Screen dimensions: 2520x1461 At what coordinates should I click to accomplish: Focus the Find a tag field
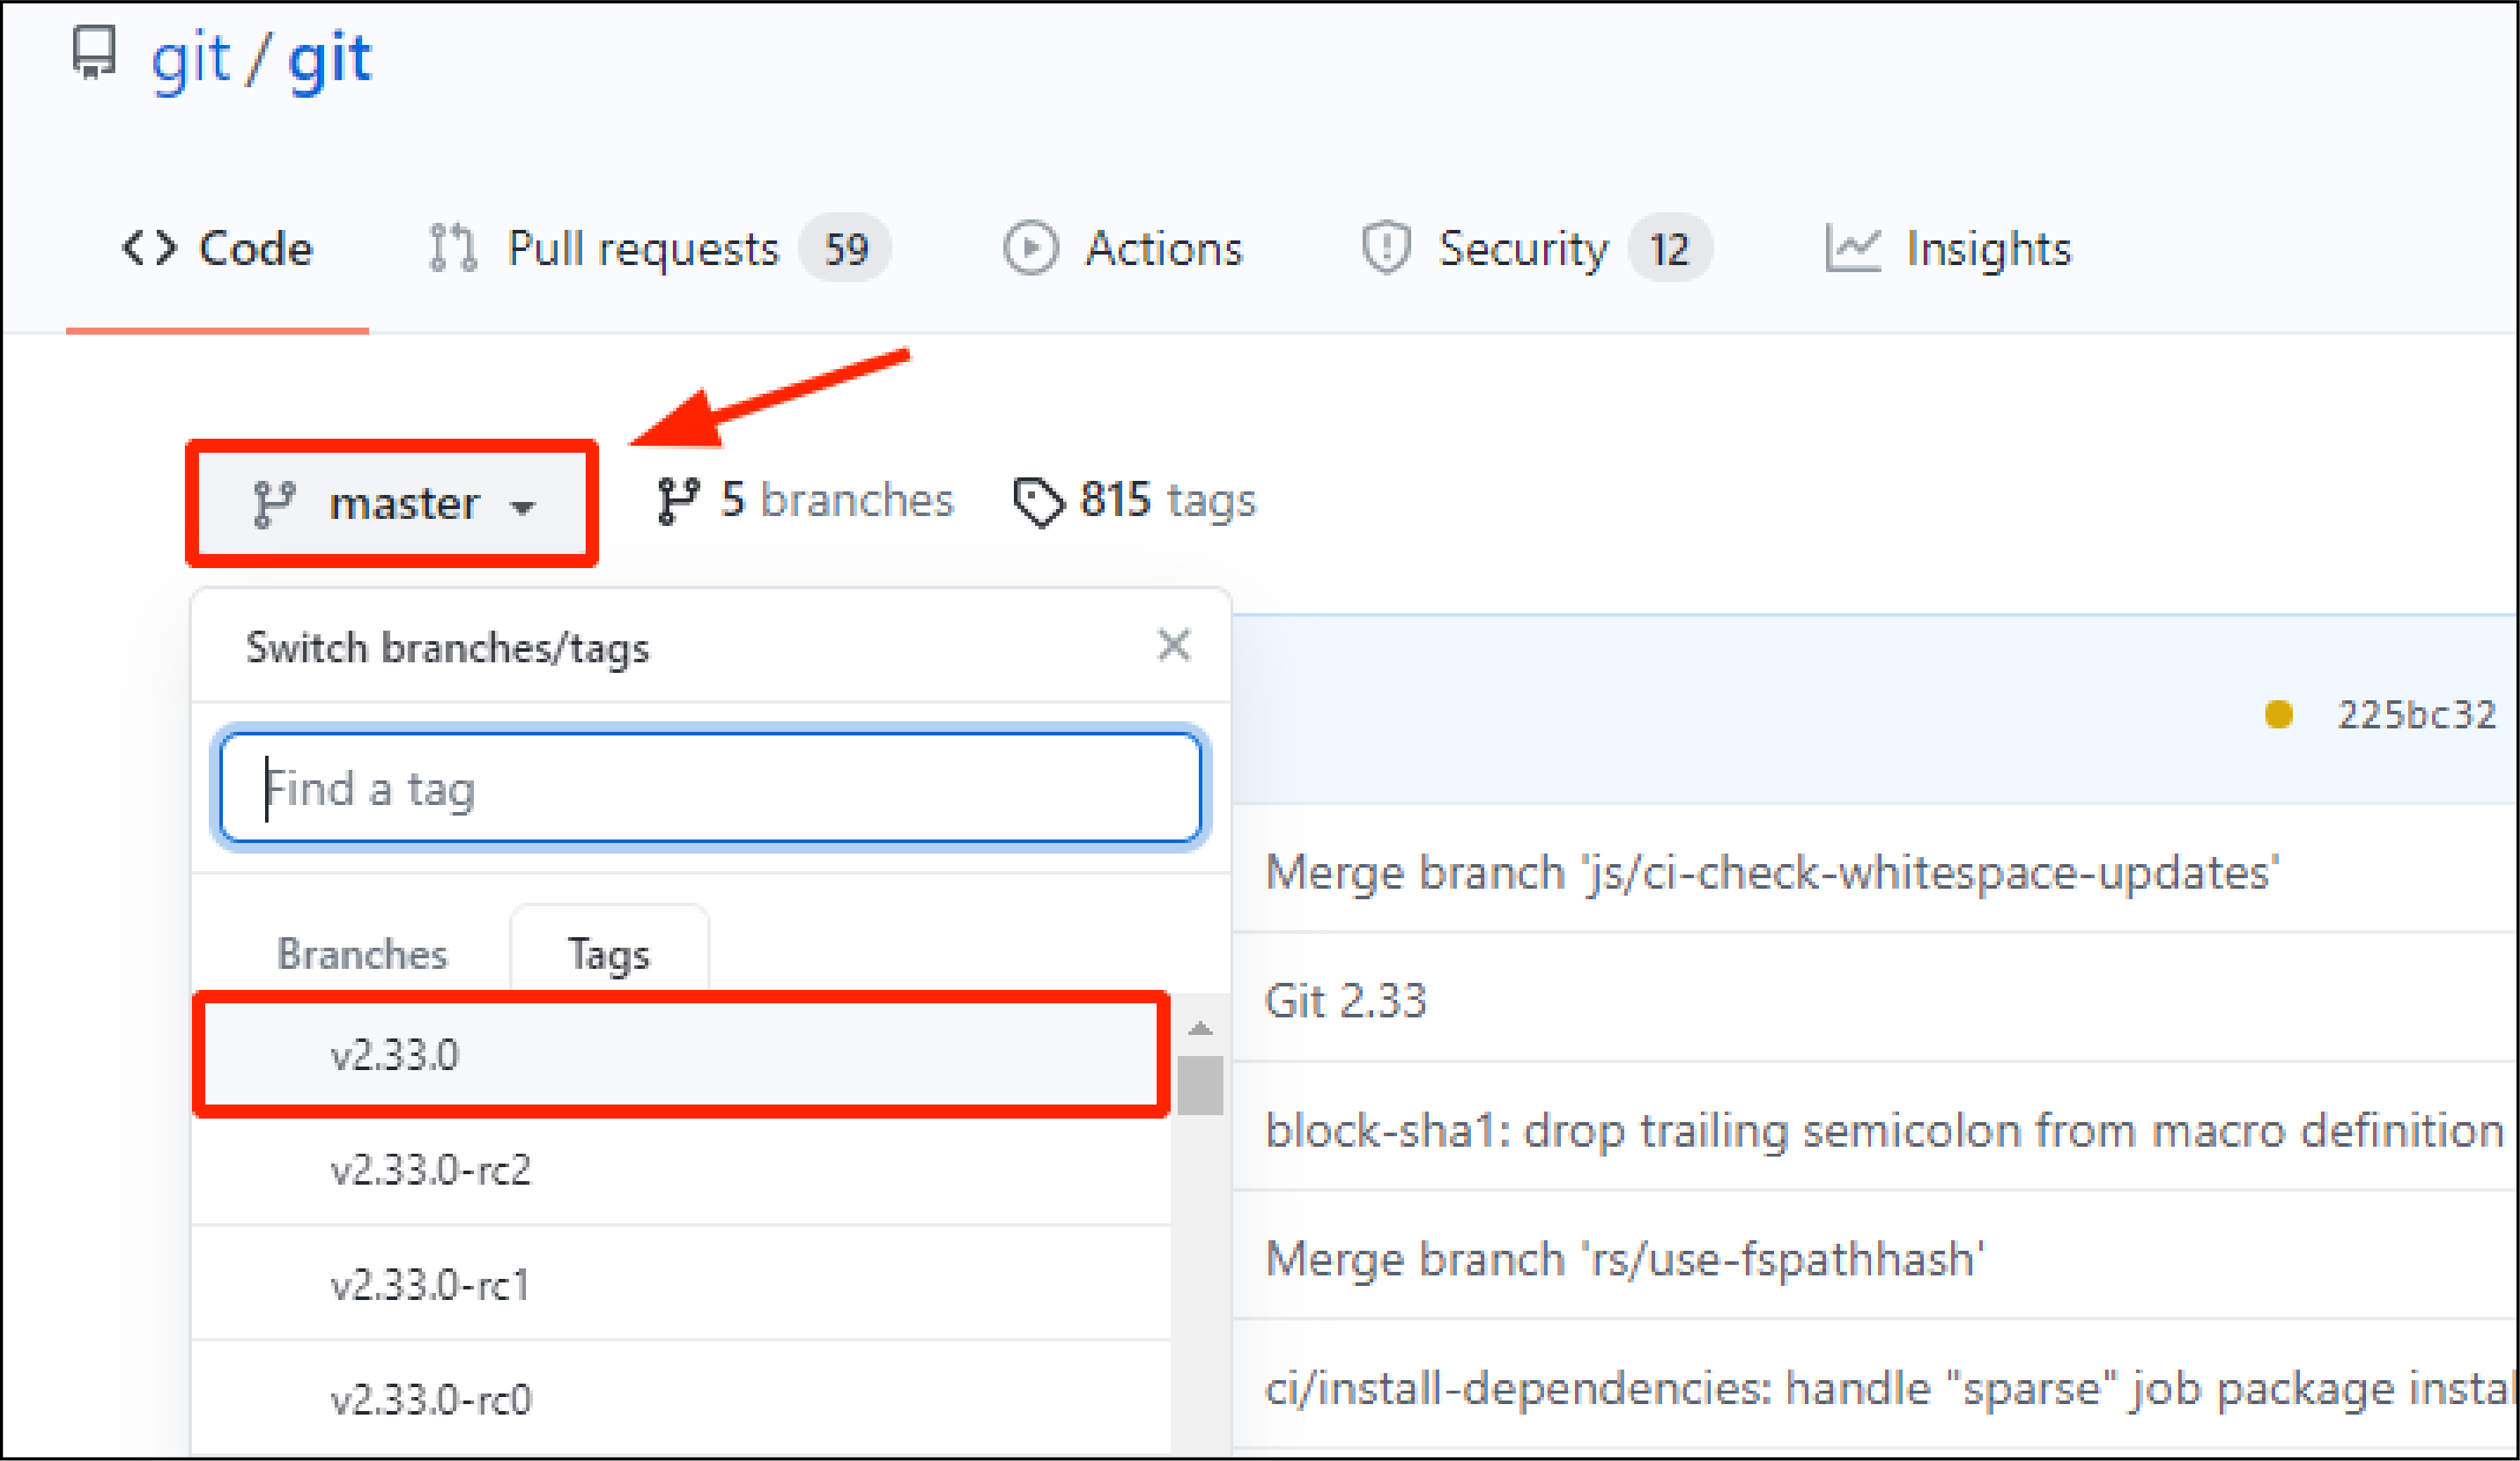pyautogui.click(x=711, y=788)
